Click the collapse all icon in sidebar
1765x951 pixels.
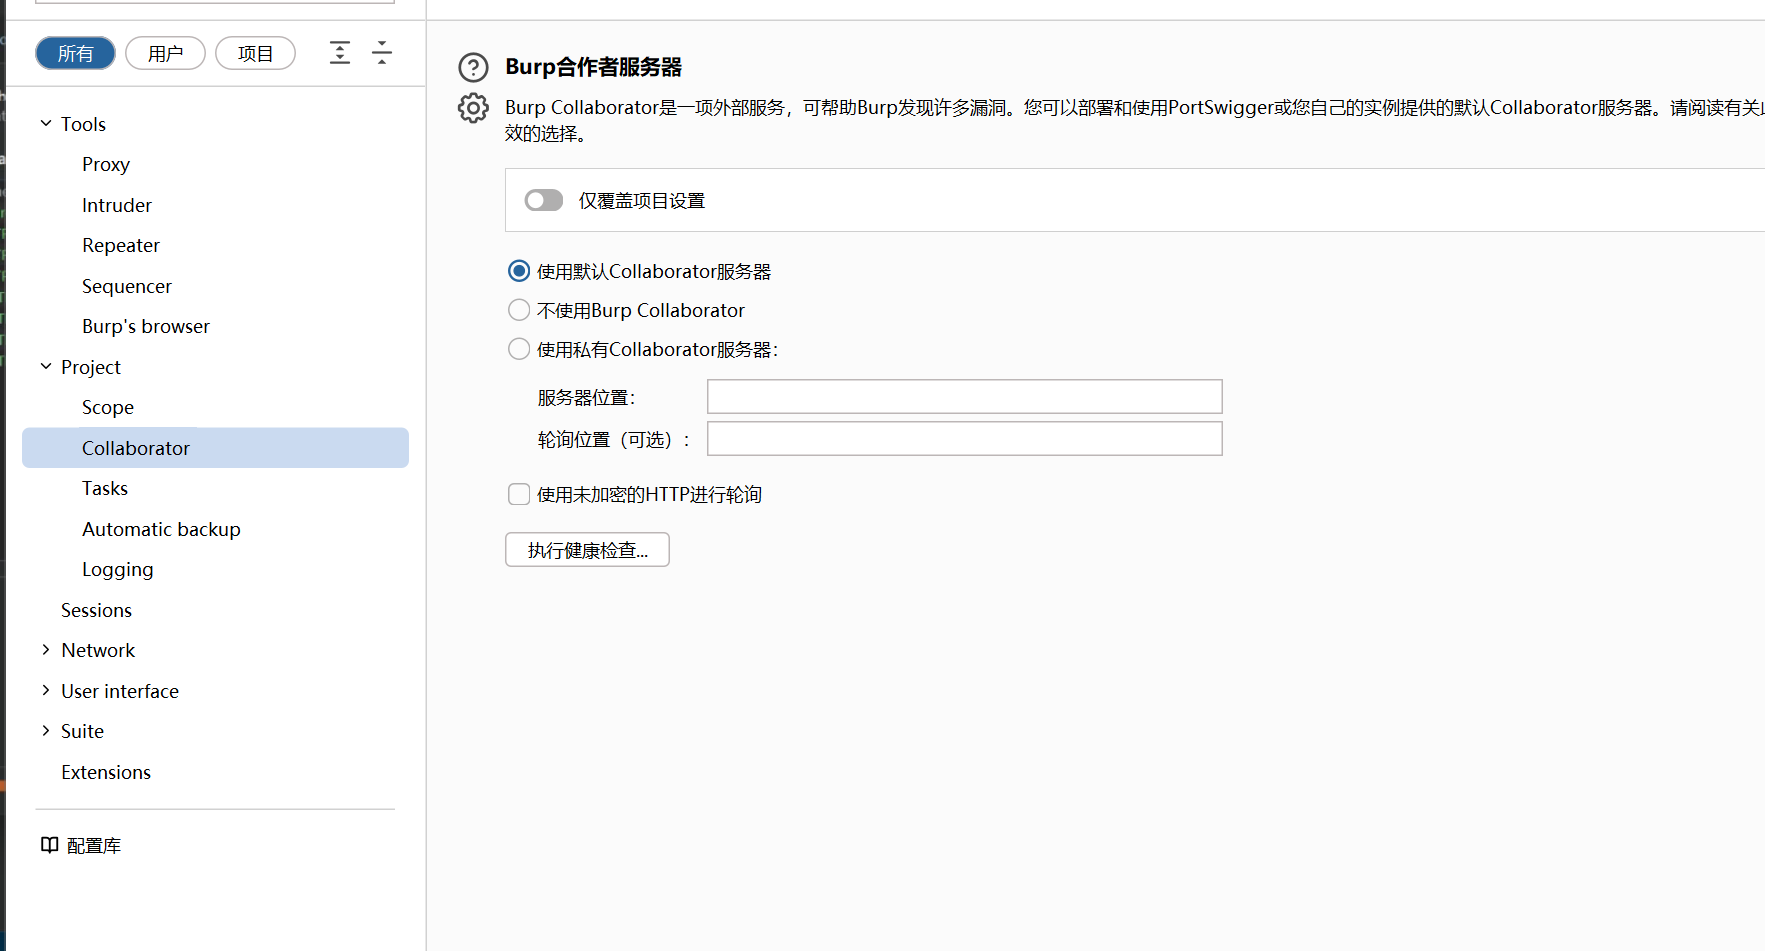[x=382, y=53]
